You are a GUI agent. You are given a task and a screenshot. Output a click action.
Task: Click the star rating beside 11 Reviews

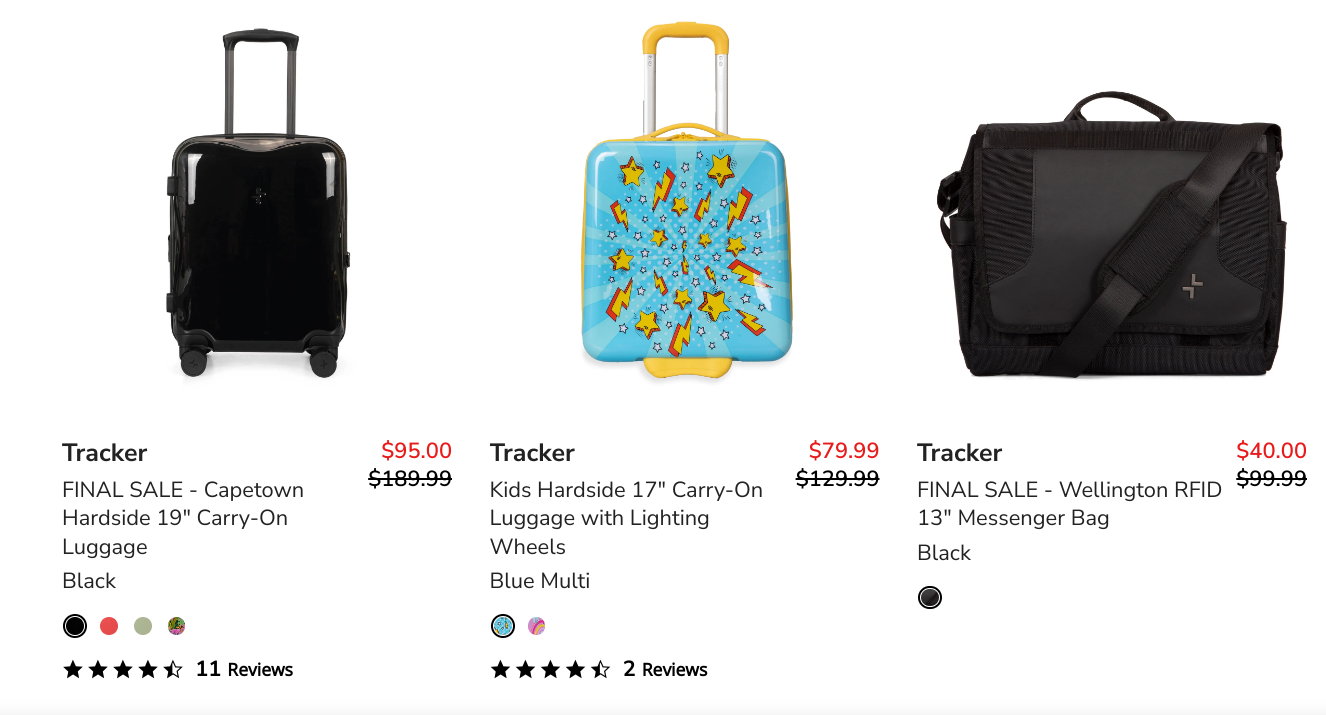123,669
